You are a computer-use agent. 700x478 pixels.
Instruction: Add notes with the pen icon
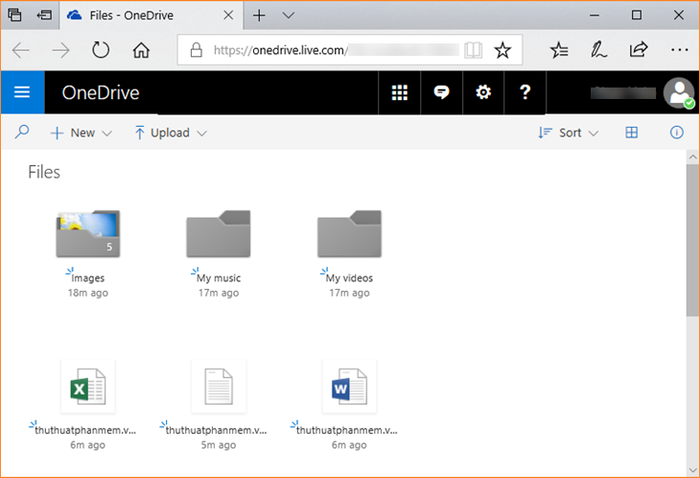598,50
